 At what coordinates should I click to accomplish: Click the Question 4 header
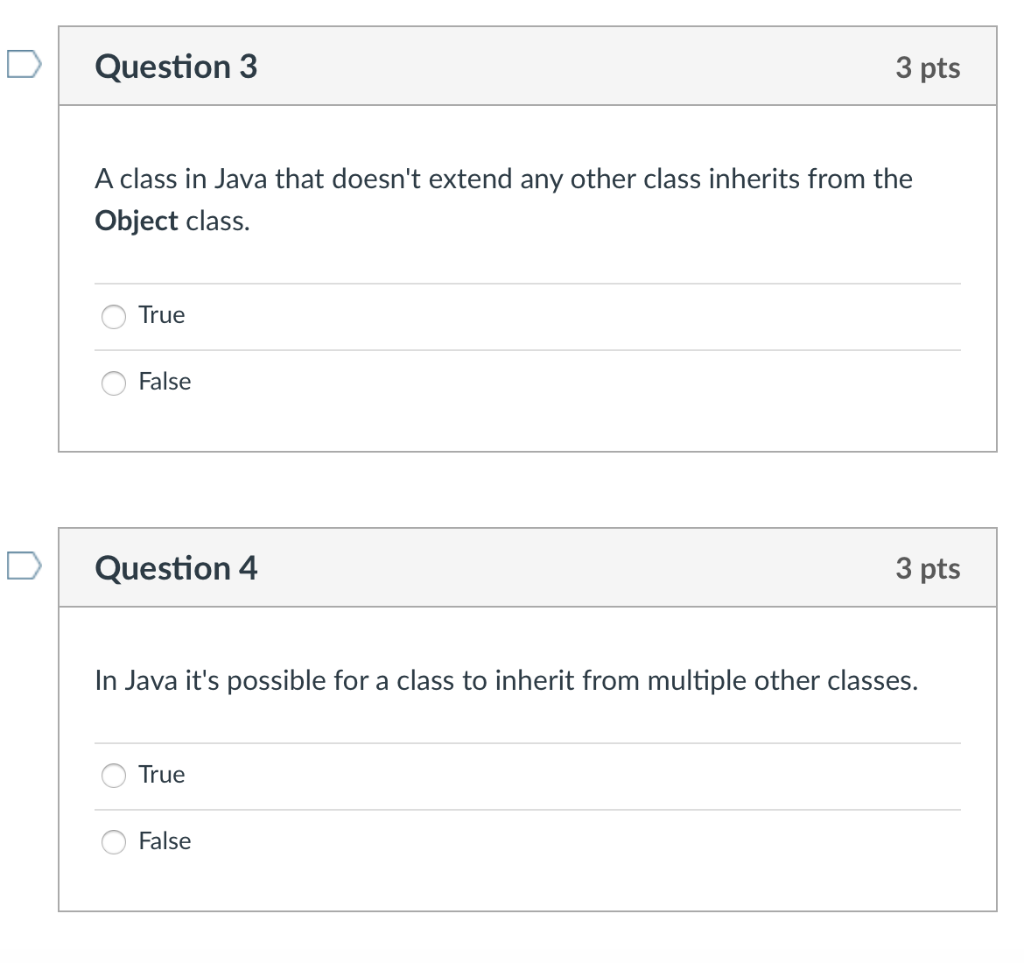[177, 568]
